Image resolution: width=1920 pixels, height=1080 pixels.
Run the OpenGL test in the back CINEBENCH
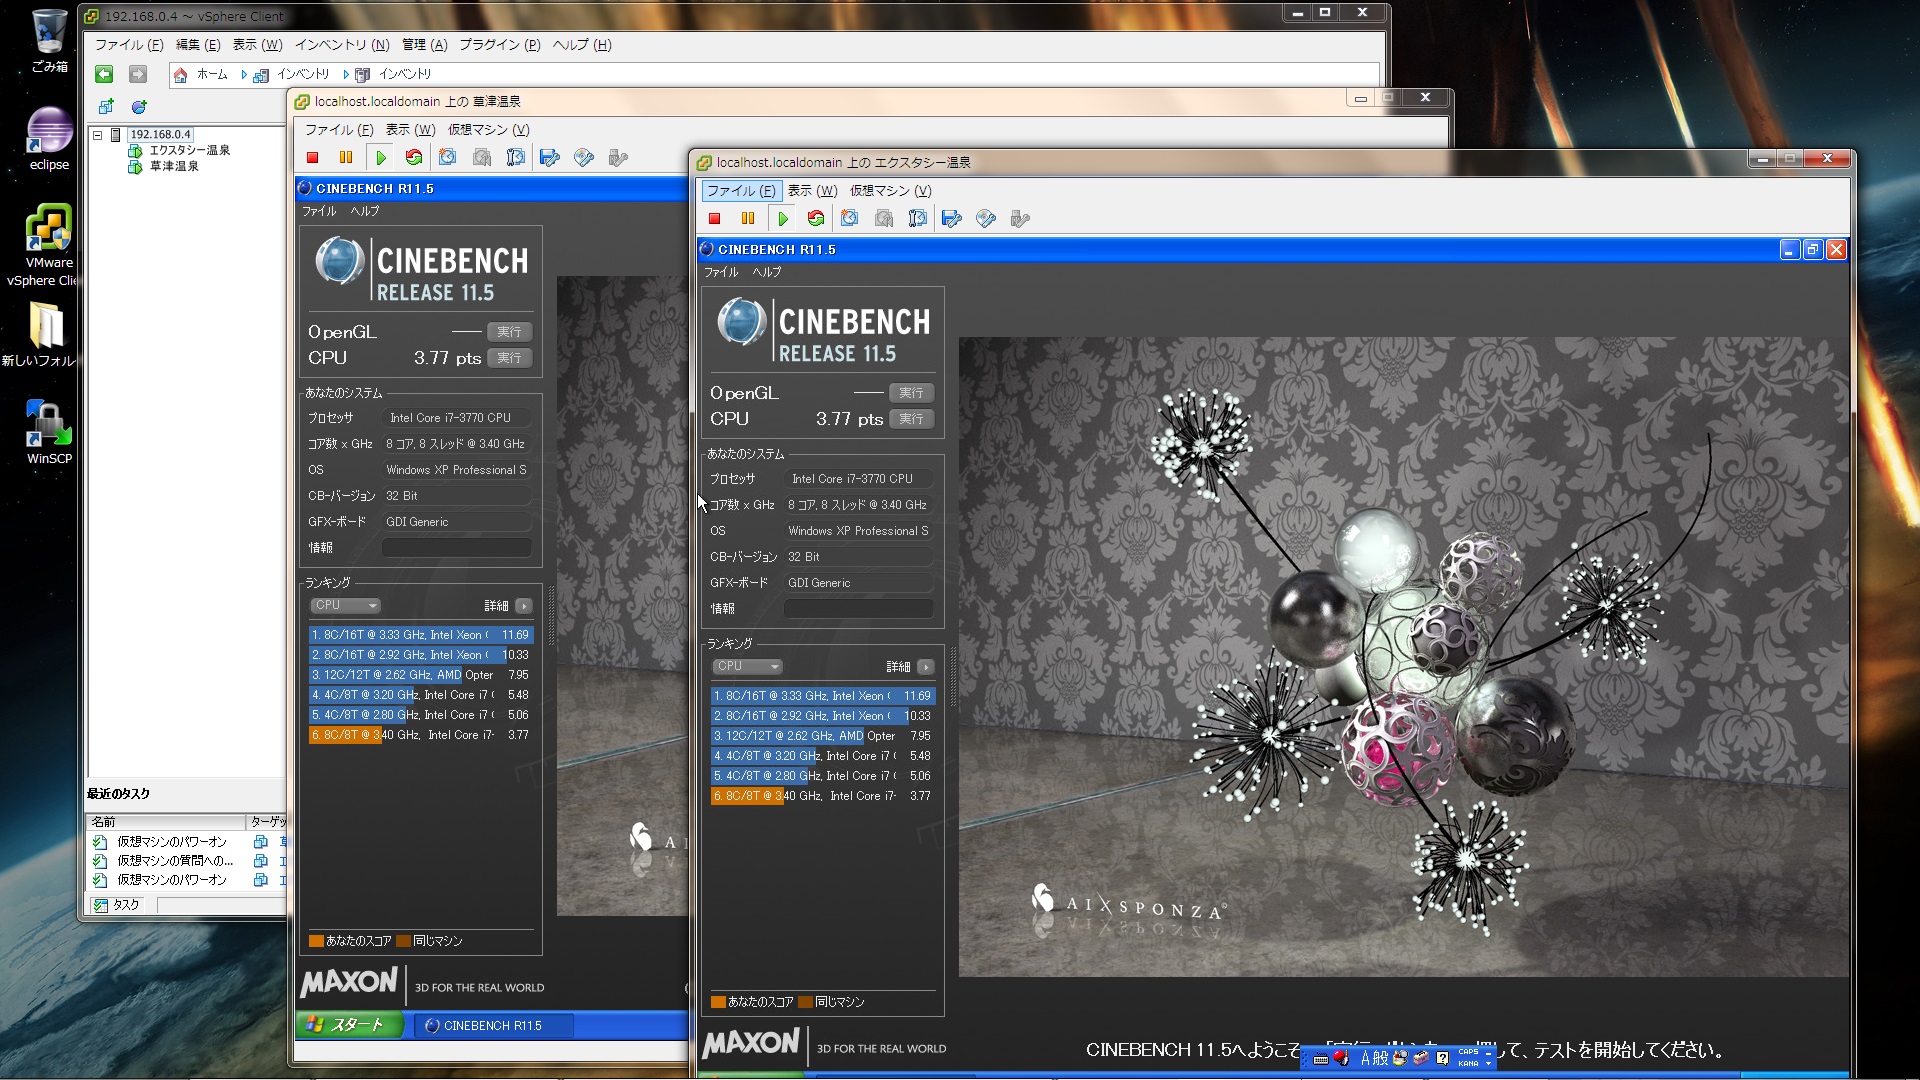pos(509,332)
